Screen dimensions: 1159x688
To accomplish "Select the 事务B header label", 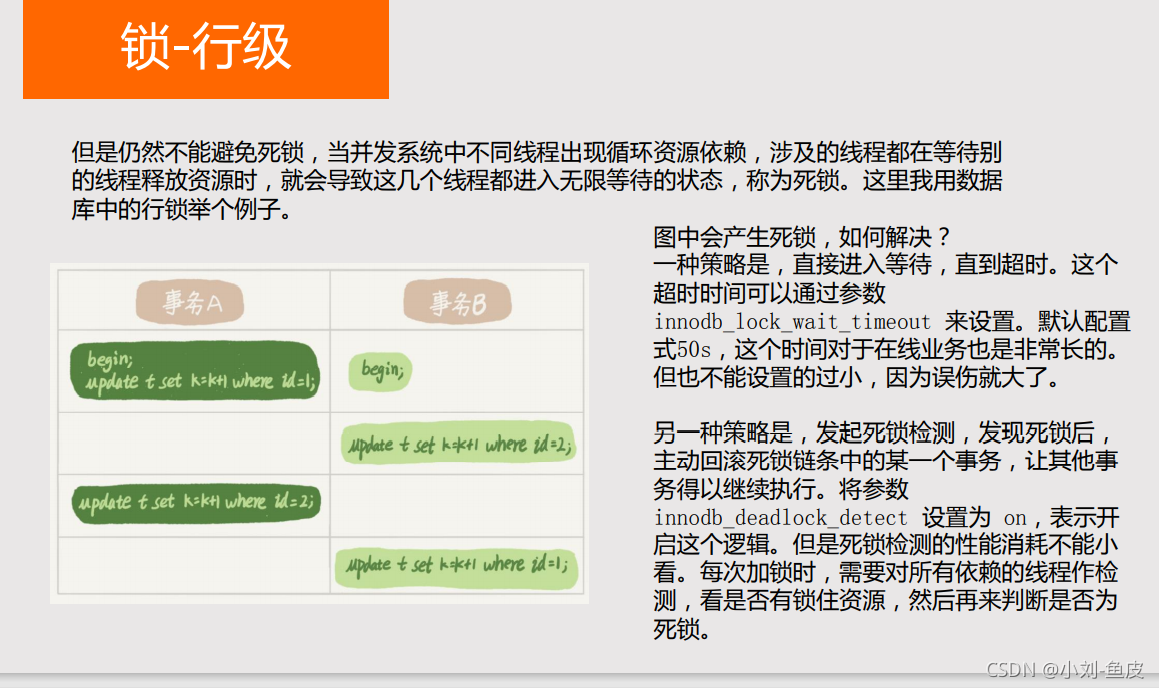I will pyautogui.click(x=458, y=302).
